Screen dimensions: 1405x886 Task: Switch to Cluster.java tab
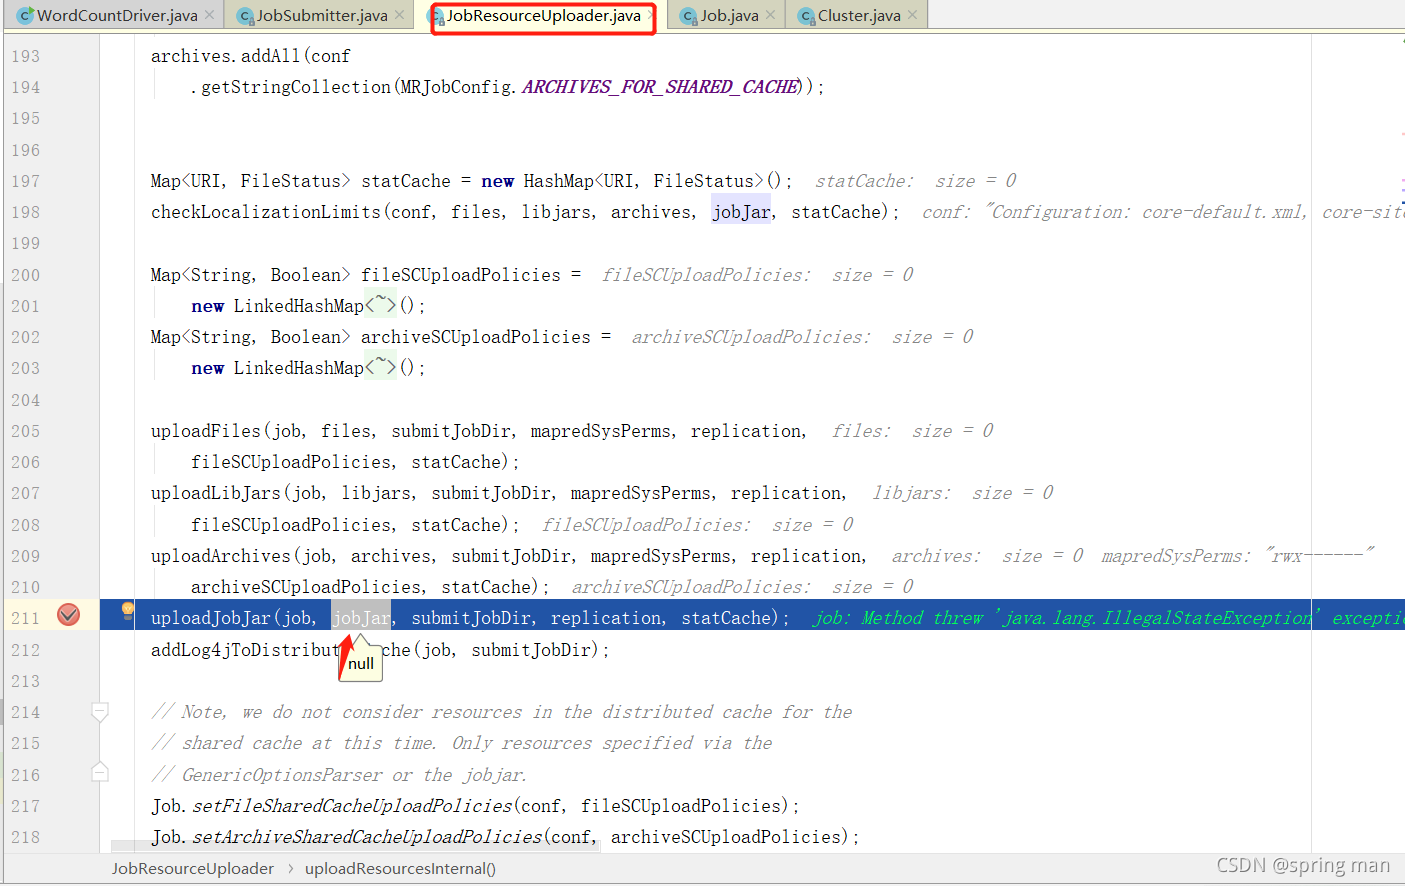point(859,15)
